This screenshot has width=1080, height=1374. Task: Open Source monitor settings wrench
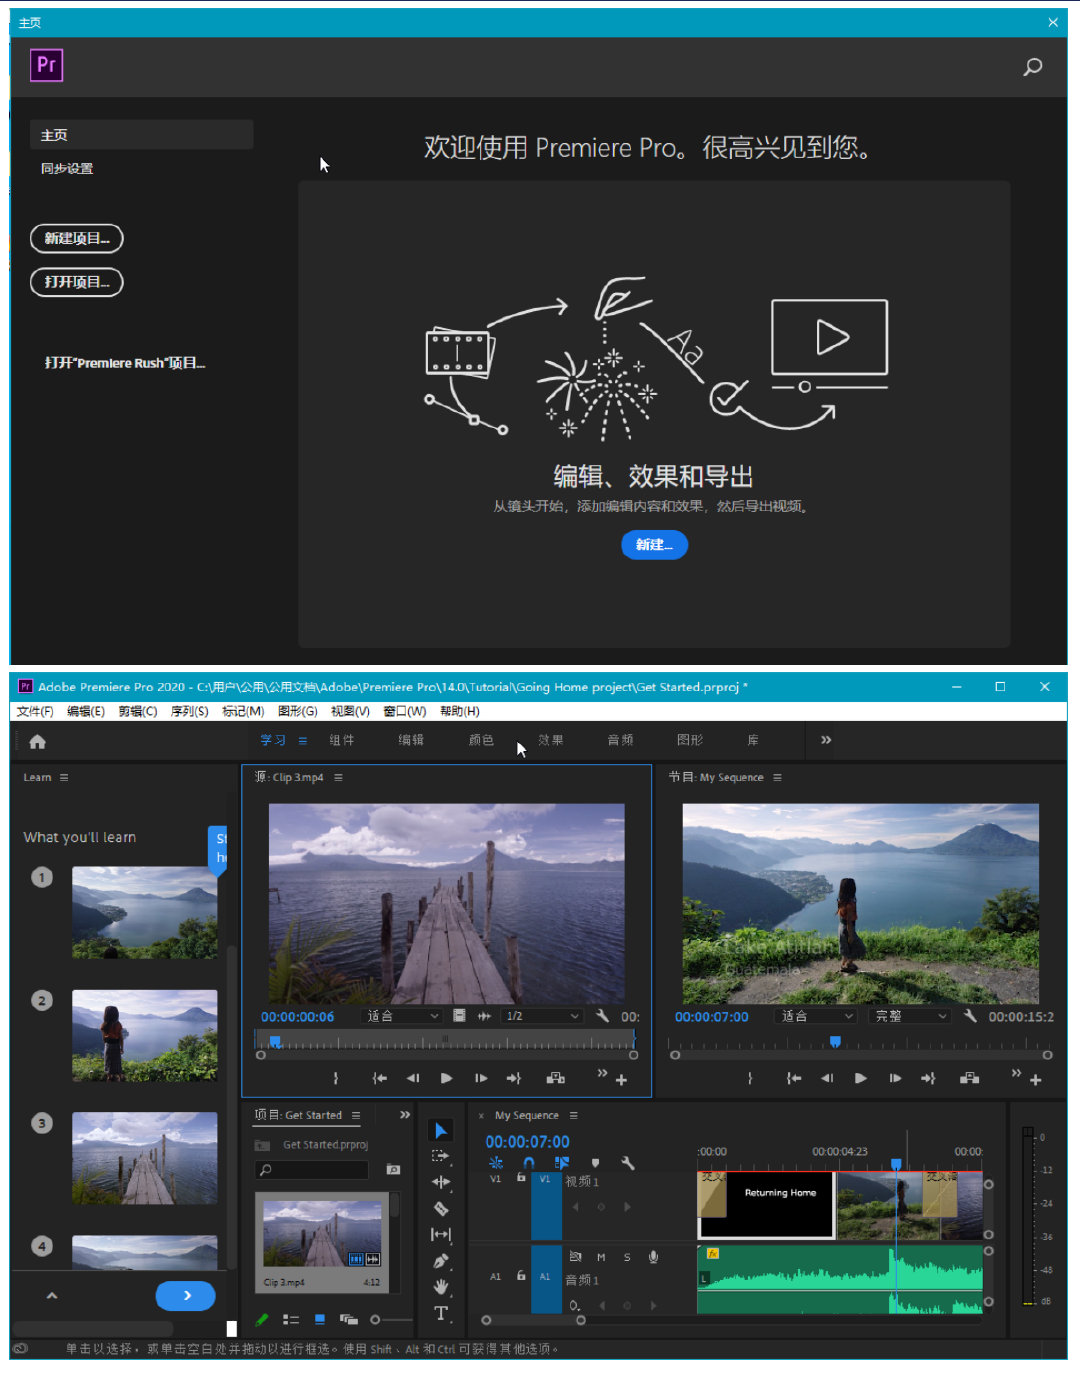(602, 1016)
